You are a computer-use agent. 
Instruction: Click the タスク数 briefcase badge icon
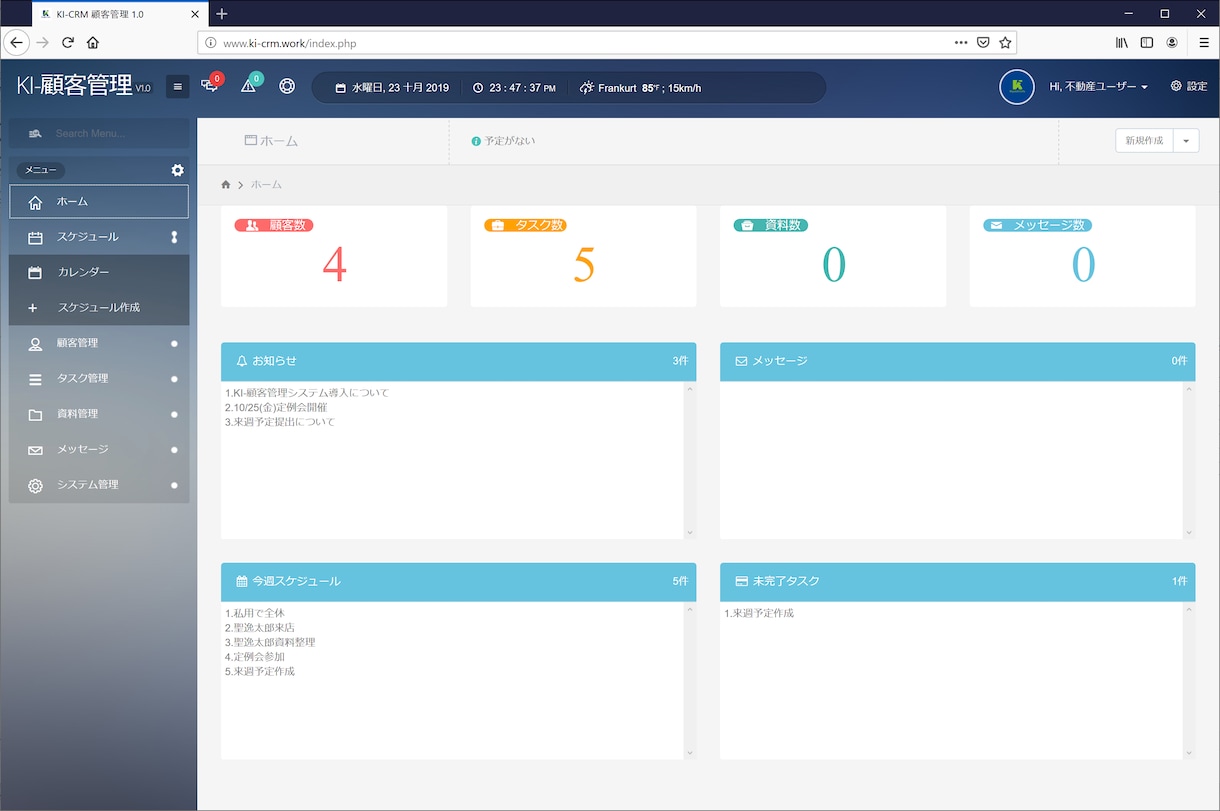(x=498, y=226)
